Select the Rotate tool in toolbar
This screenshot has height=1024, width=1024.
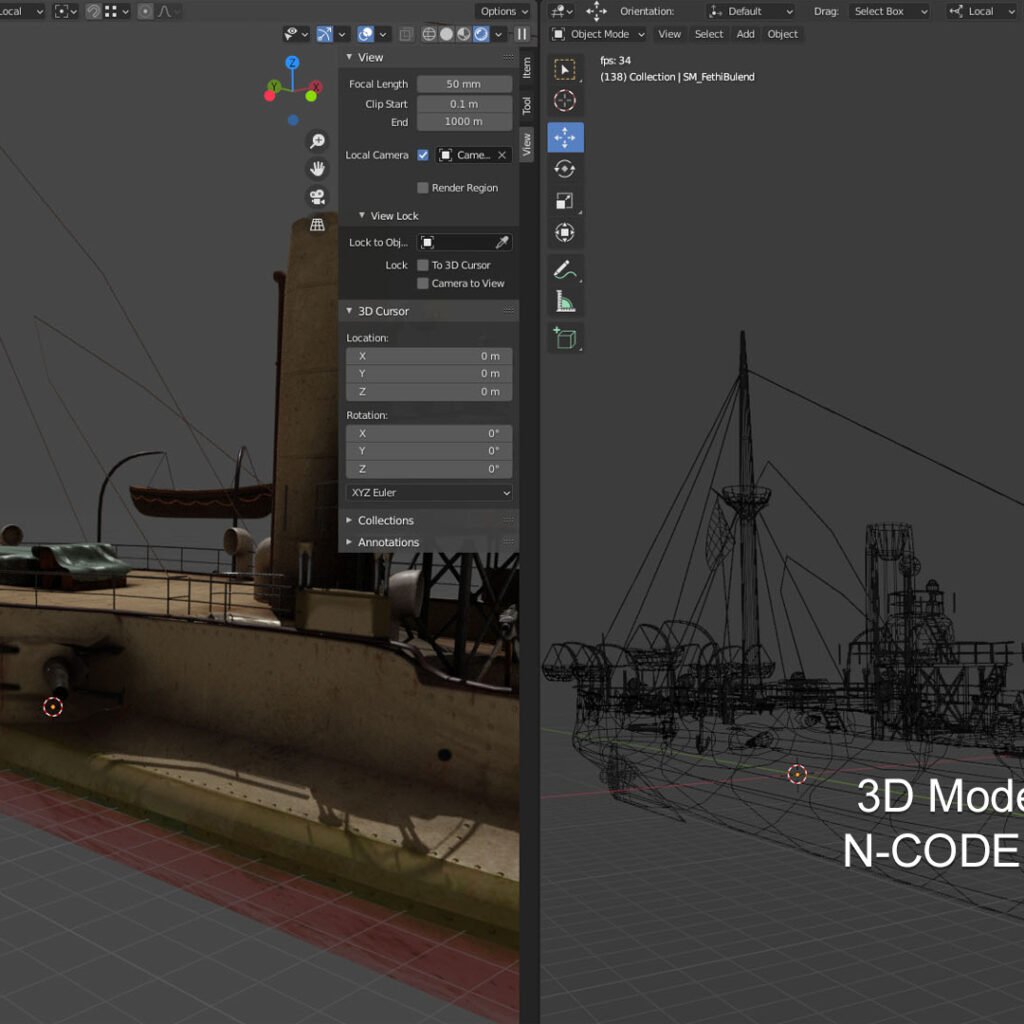click(x=565, y=169)
